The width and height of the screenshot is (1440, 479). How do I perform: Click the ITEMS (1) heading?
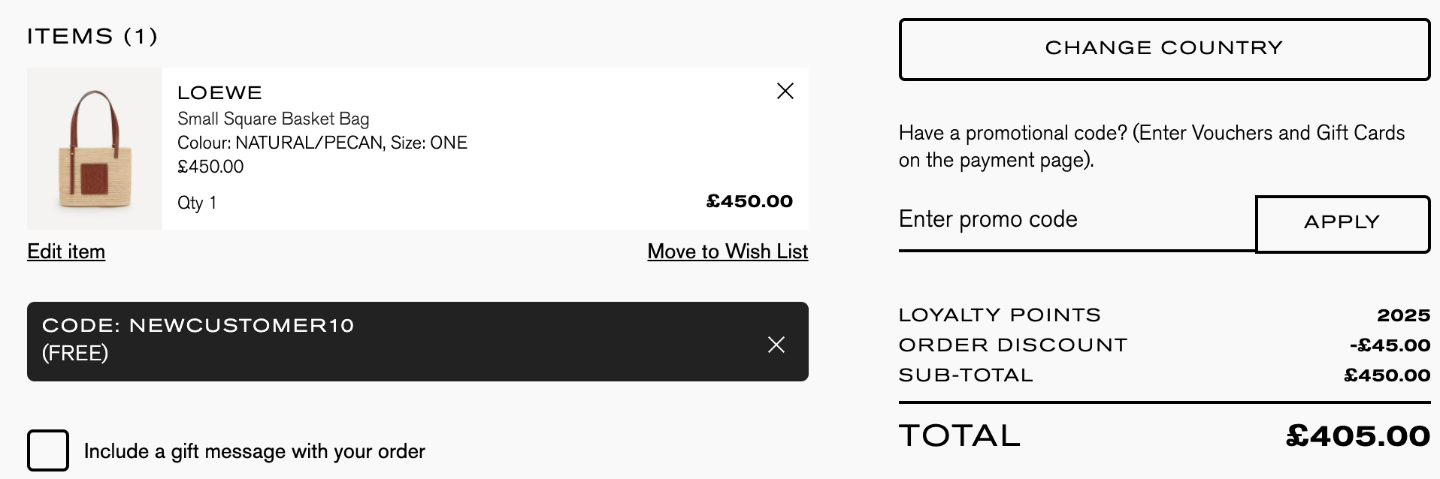click(x=92, y=37)
